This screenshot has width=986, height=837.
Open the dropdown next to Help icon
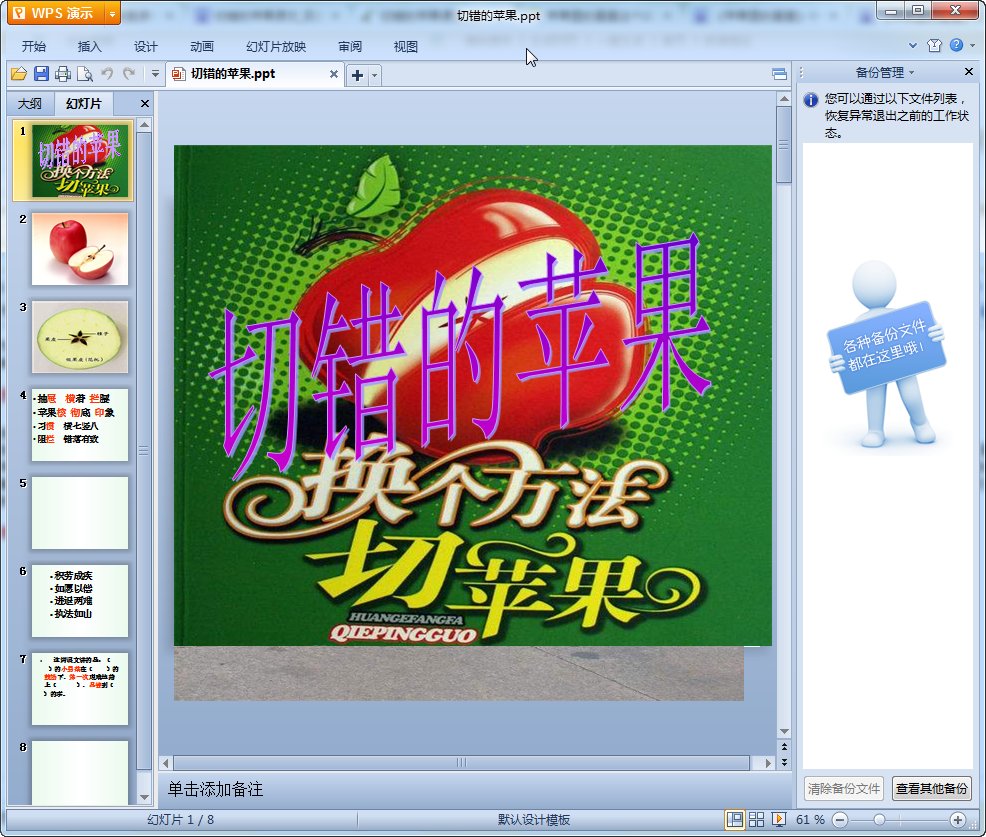972,45
